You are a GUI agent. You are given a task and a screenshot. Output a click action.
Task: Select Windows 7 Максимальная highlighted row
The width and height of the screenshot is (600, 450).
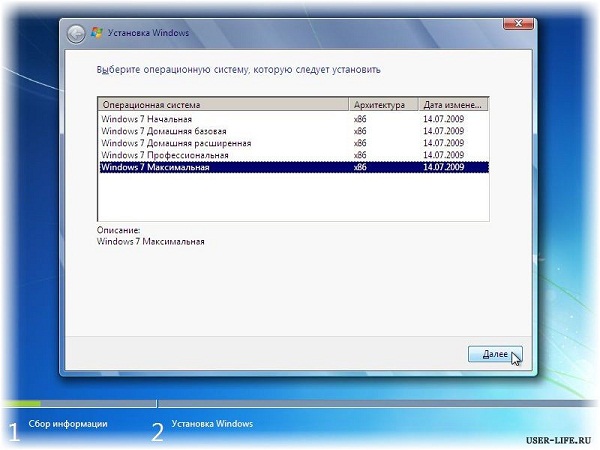tap(294, 167)
